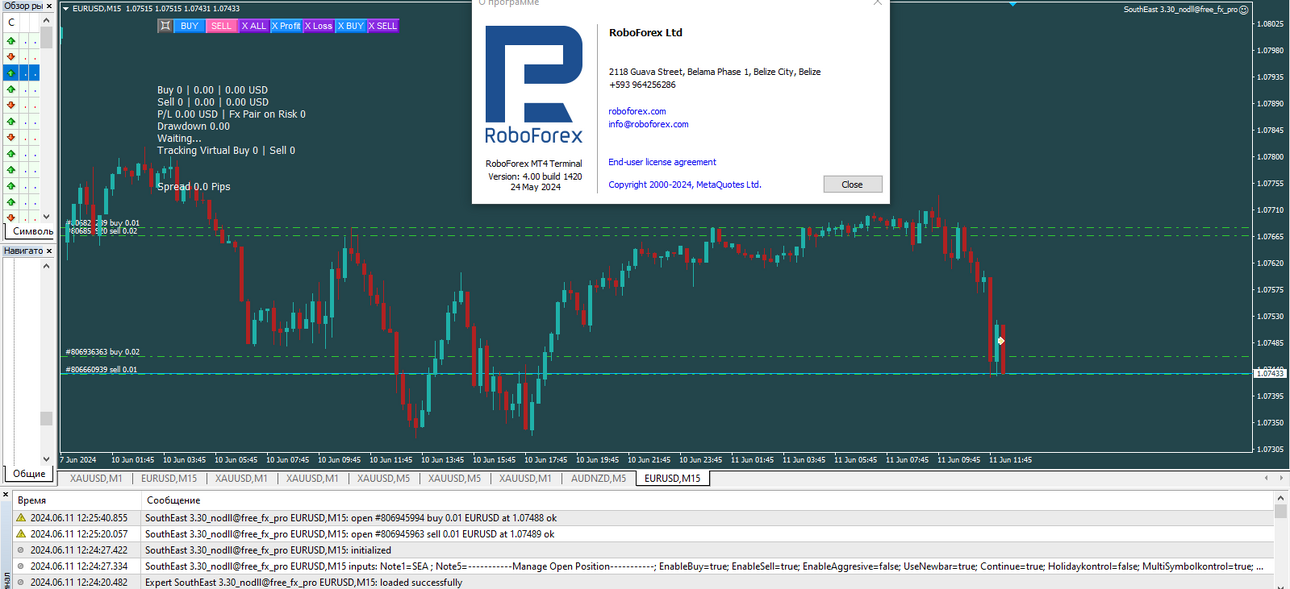Click the RoboForex logo image
This screenshot has width=1290, height=589.
click(534, 86)
